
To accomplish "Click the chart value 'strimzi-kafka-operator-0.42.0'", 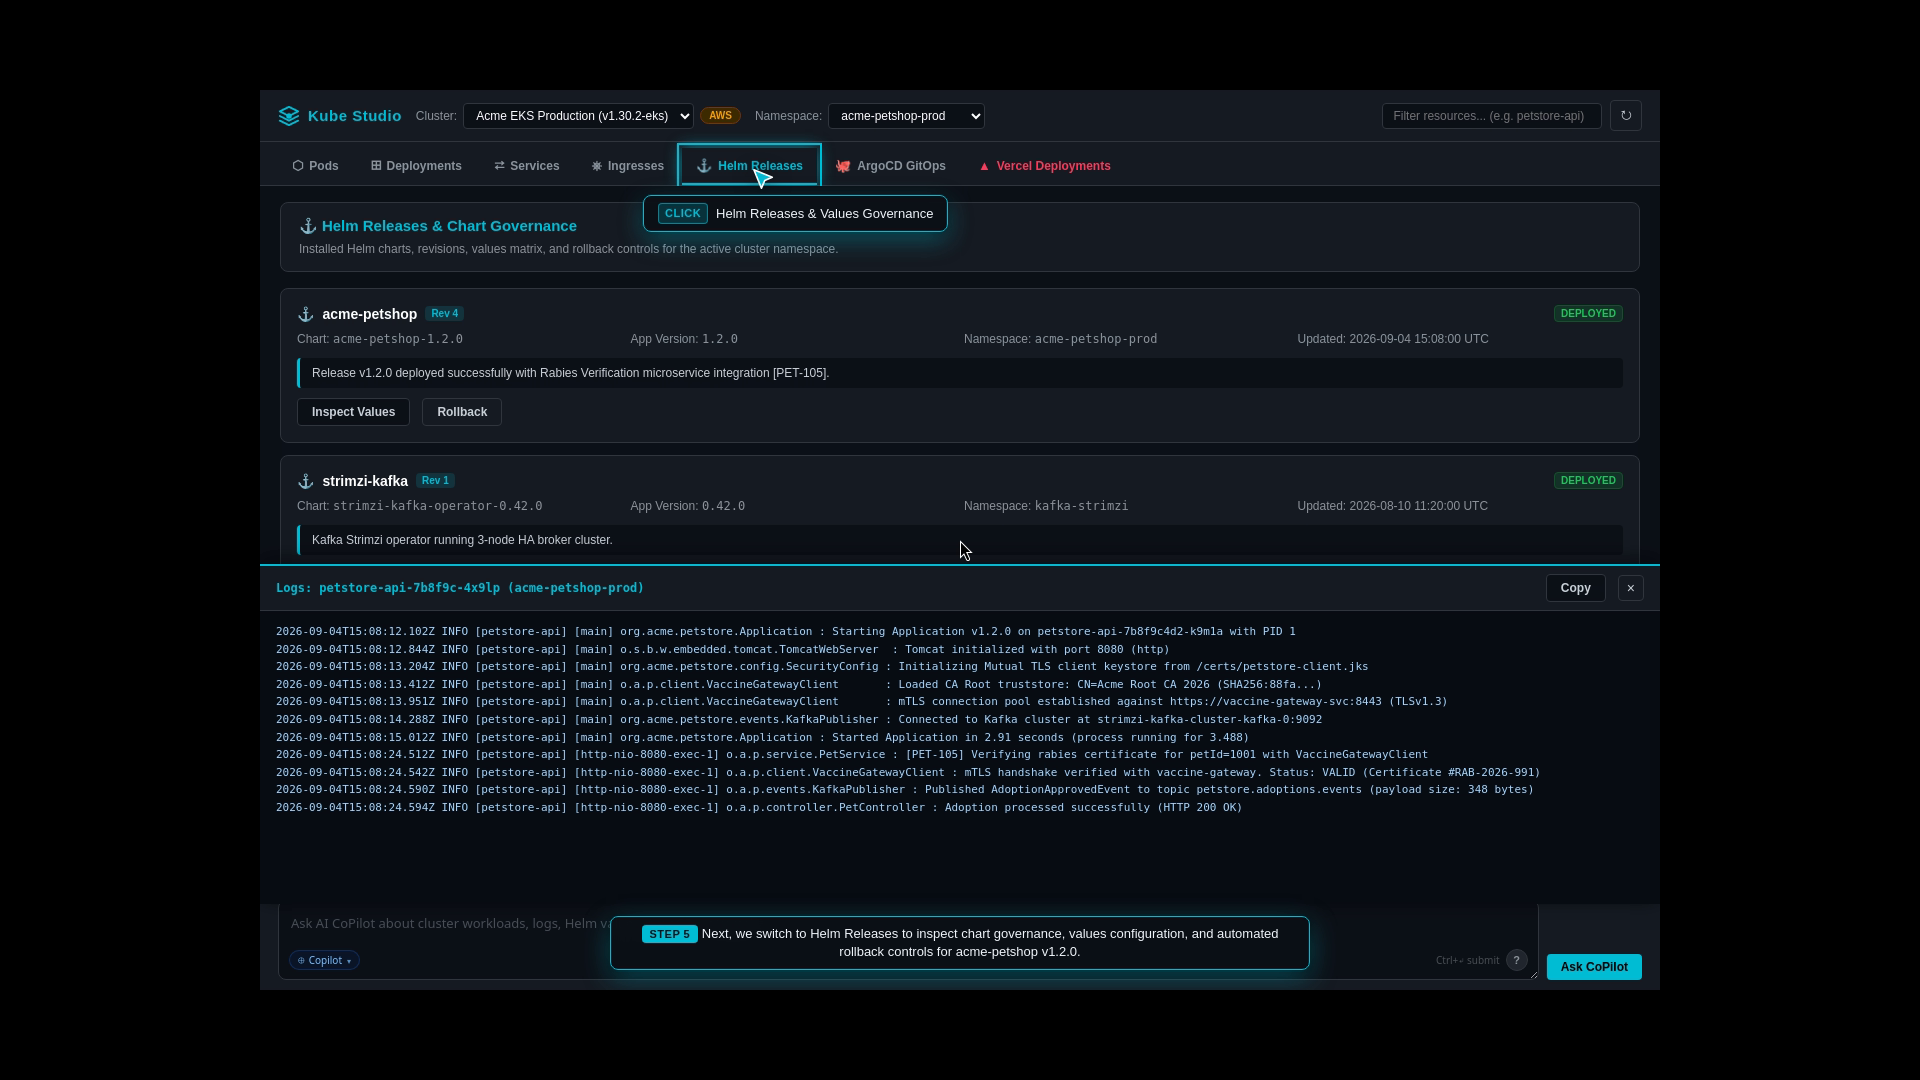I will 438,506.
